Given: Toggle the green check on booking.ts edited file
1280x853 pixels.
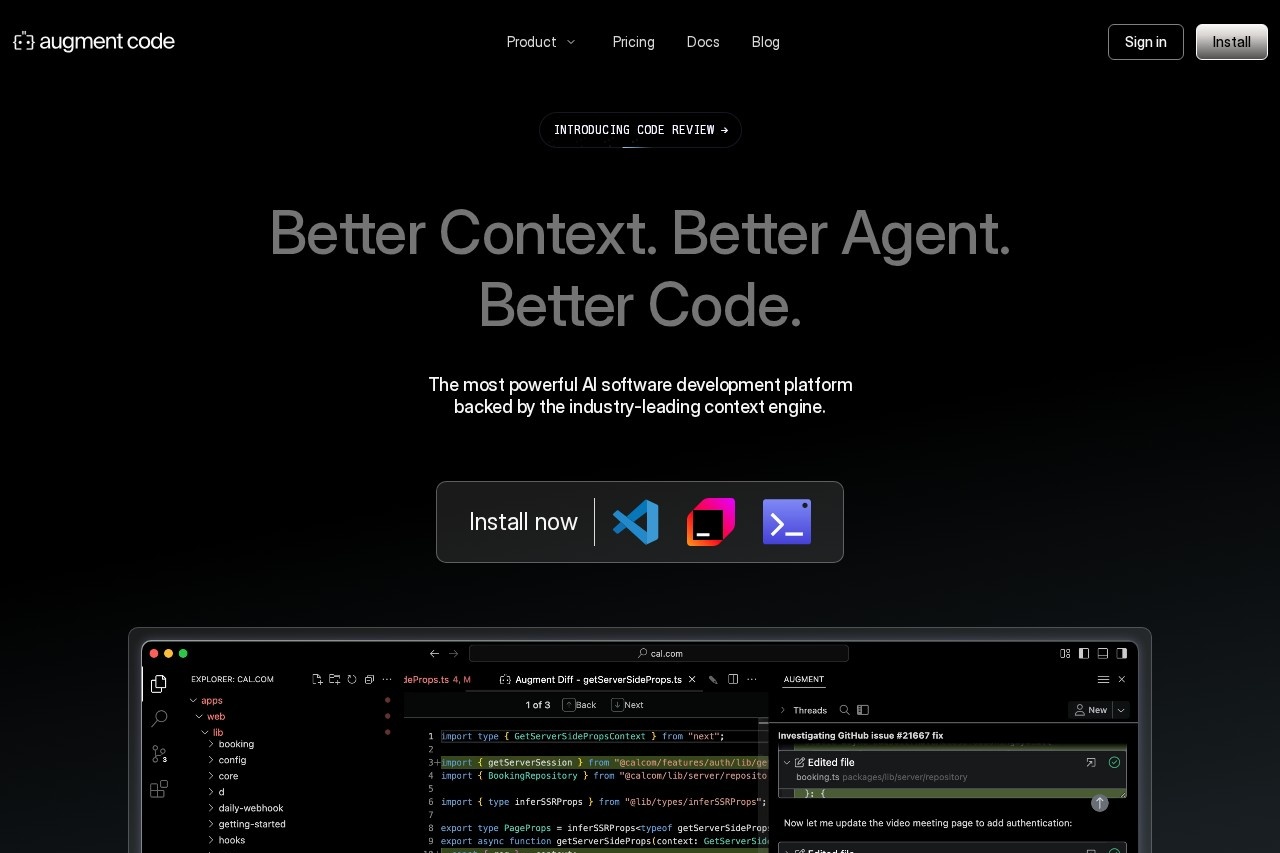Looking at the screenshot, I should pyautogui.click(x=1114, y=762).
